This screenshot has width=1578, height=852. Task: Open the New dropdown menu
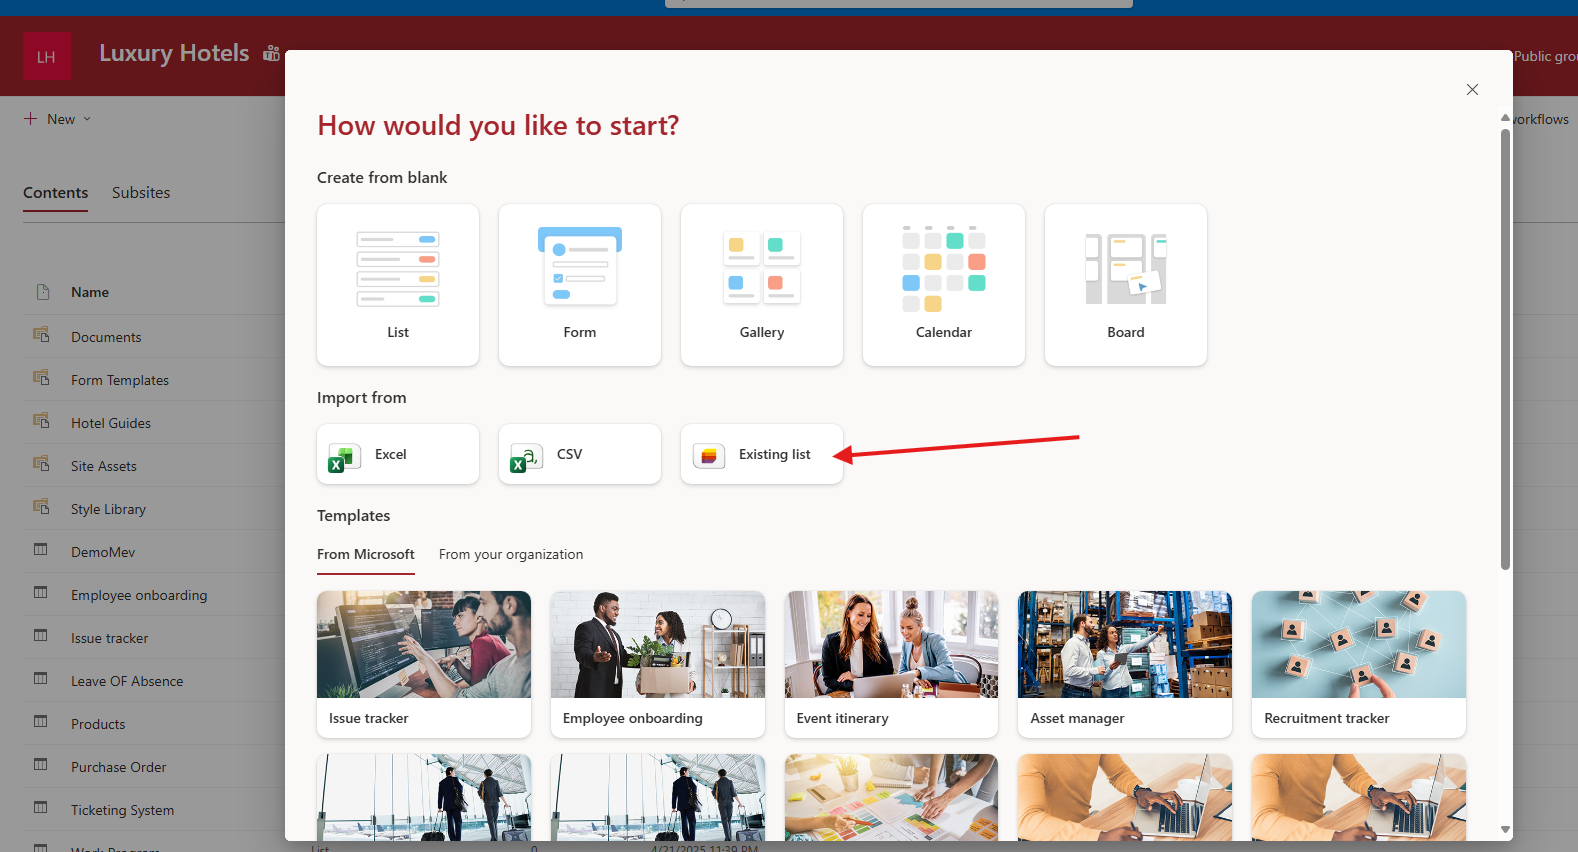(x=59, y=119)
